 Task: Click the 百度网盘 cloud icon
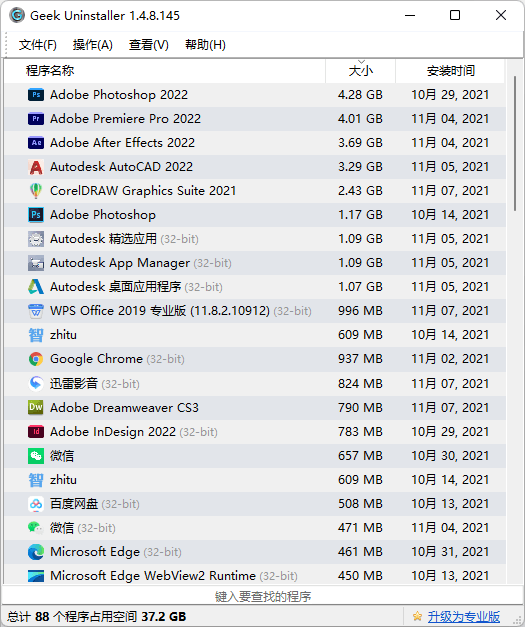pos(36,504)
